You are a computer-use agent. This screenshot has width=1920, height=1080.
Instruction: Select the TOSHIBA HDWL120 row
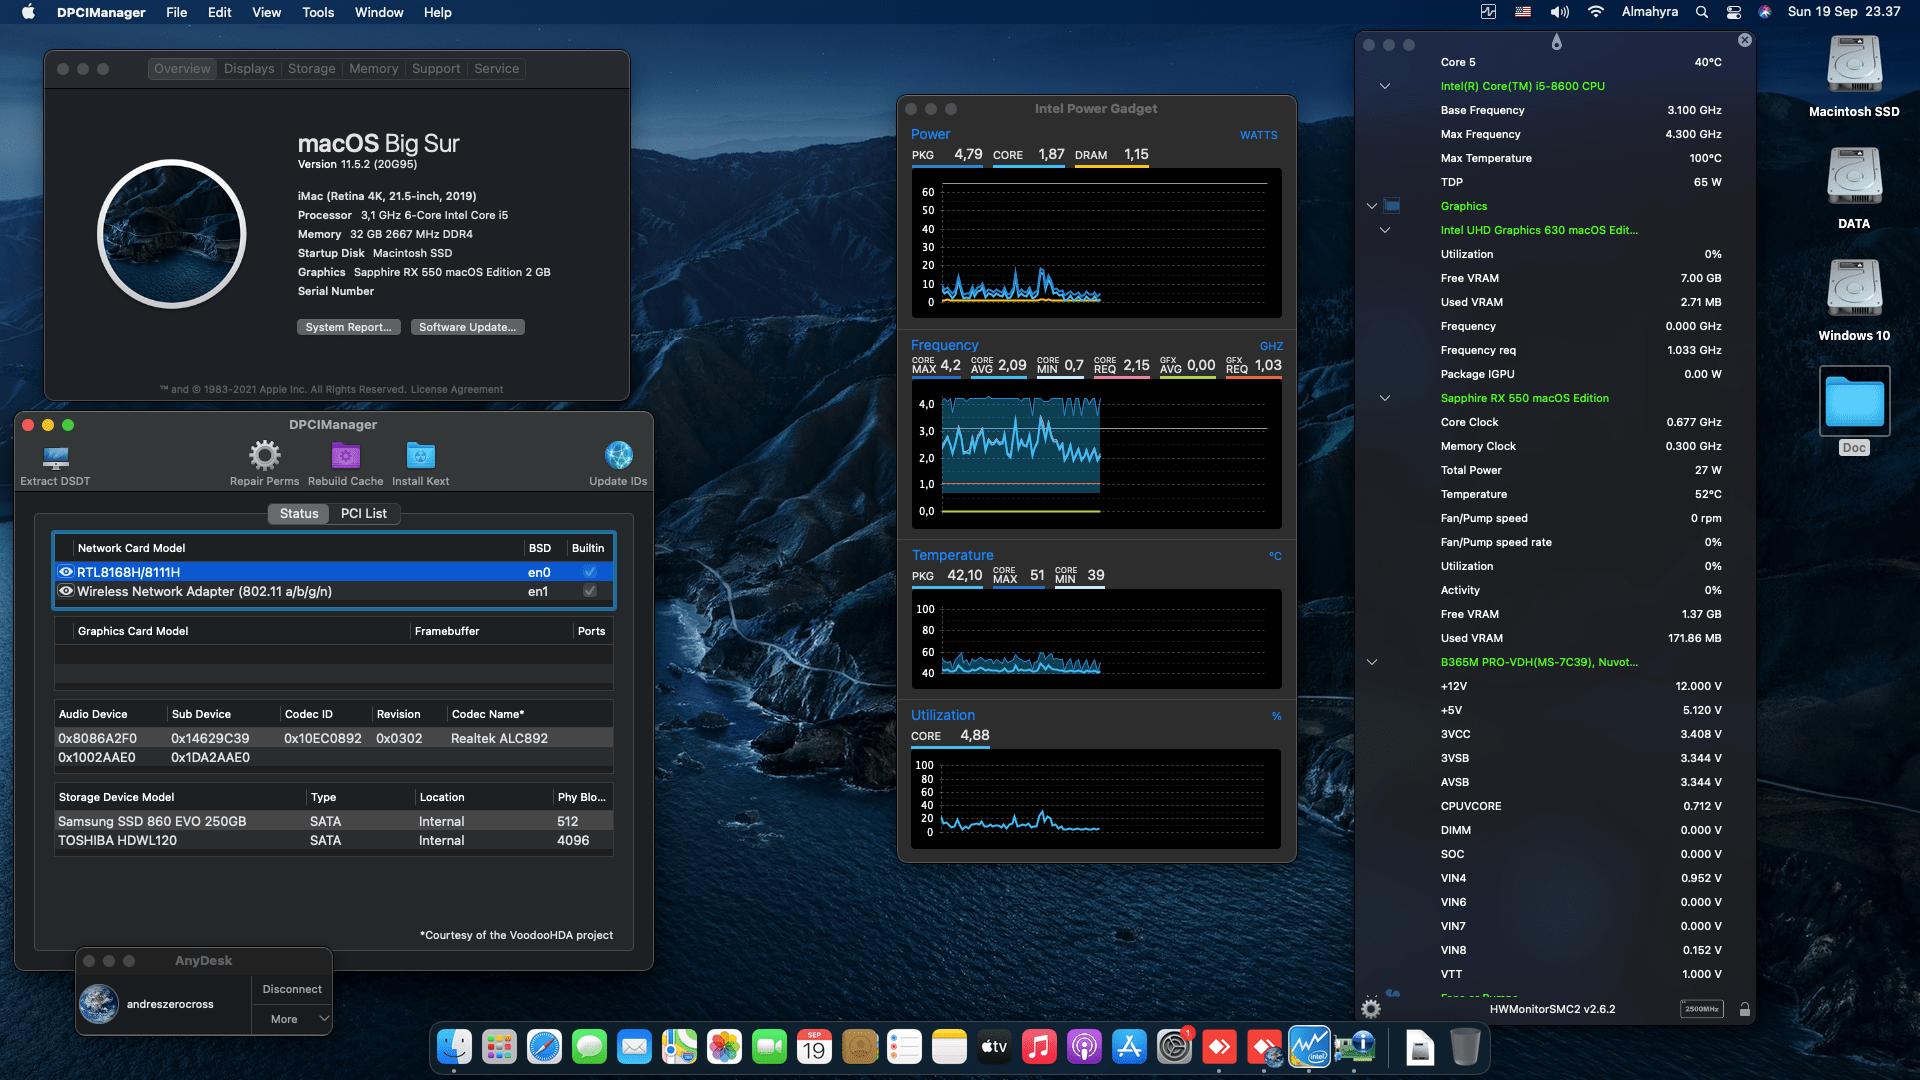(333, 840)
